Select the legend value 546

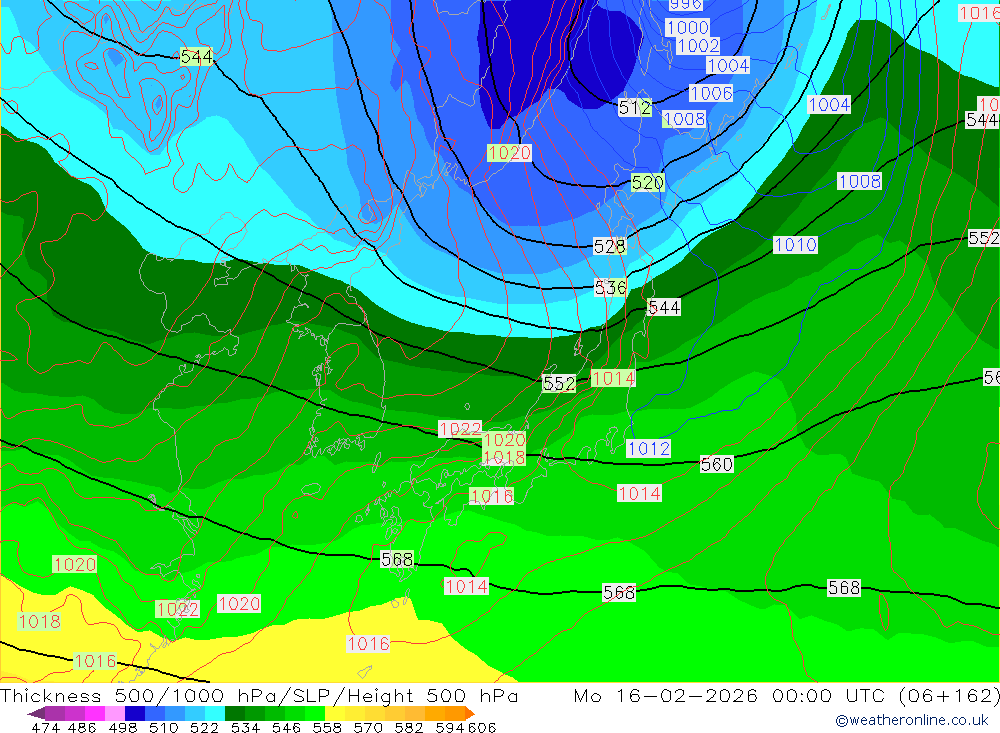point(286,727)
